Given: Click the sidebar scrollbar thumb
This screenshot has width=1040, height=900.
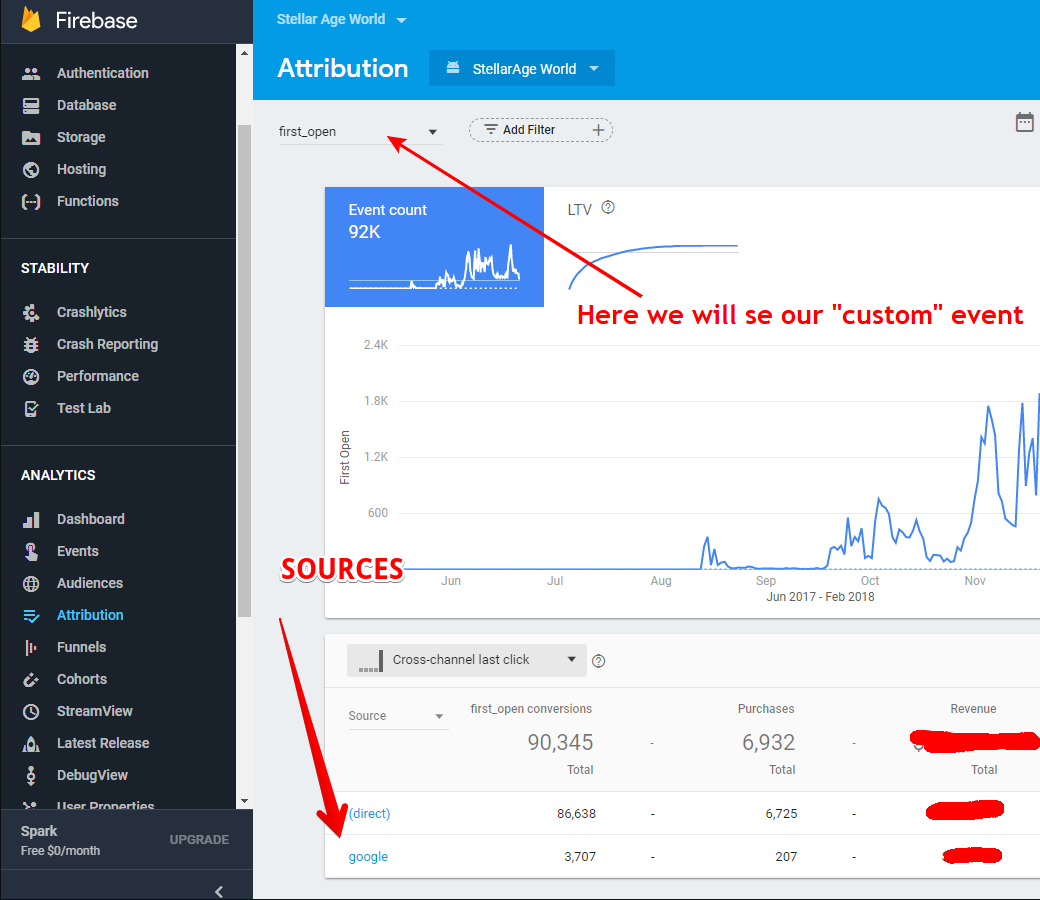Looking at the screenshot, I should click(244, 370).
